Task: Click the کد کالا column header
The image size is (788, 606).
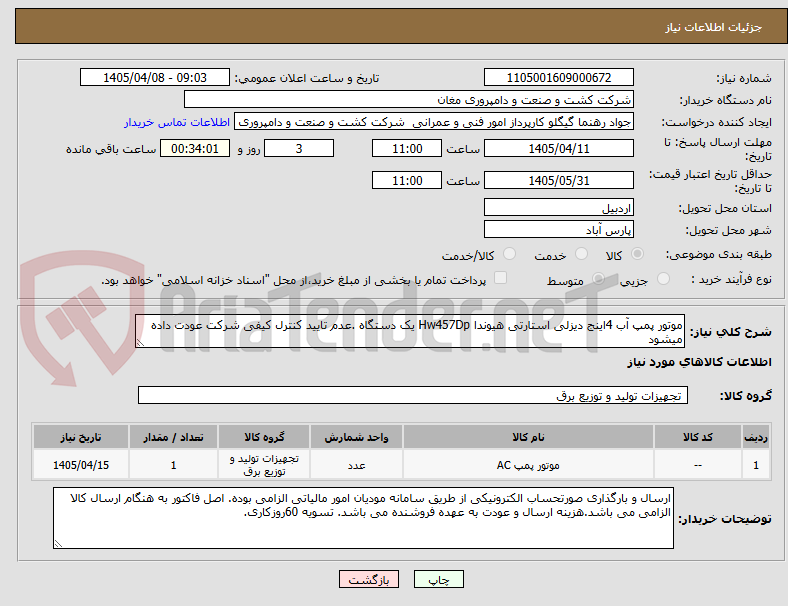Action: 698,437
